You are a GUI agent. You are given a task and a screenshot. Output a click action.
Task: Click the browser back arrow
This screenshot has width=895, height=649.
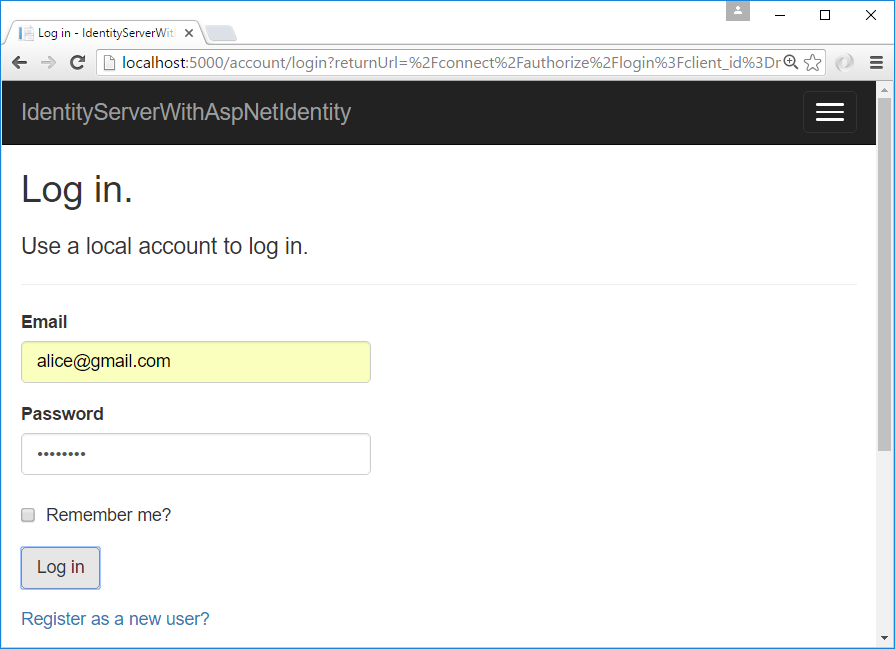click(19, 63)
